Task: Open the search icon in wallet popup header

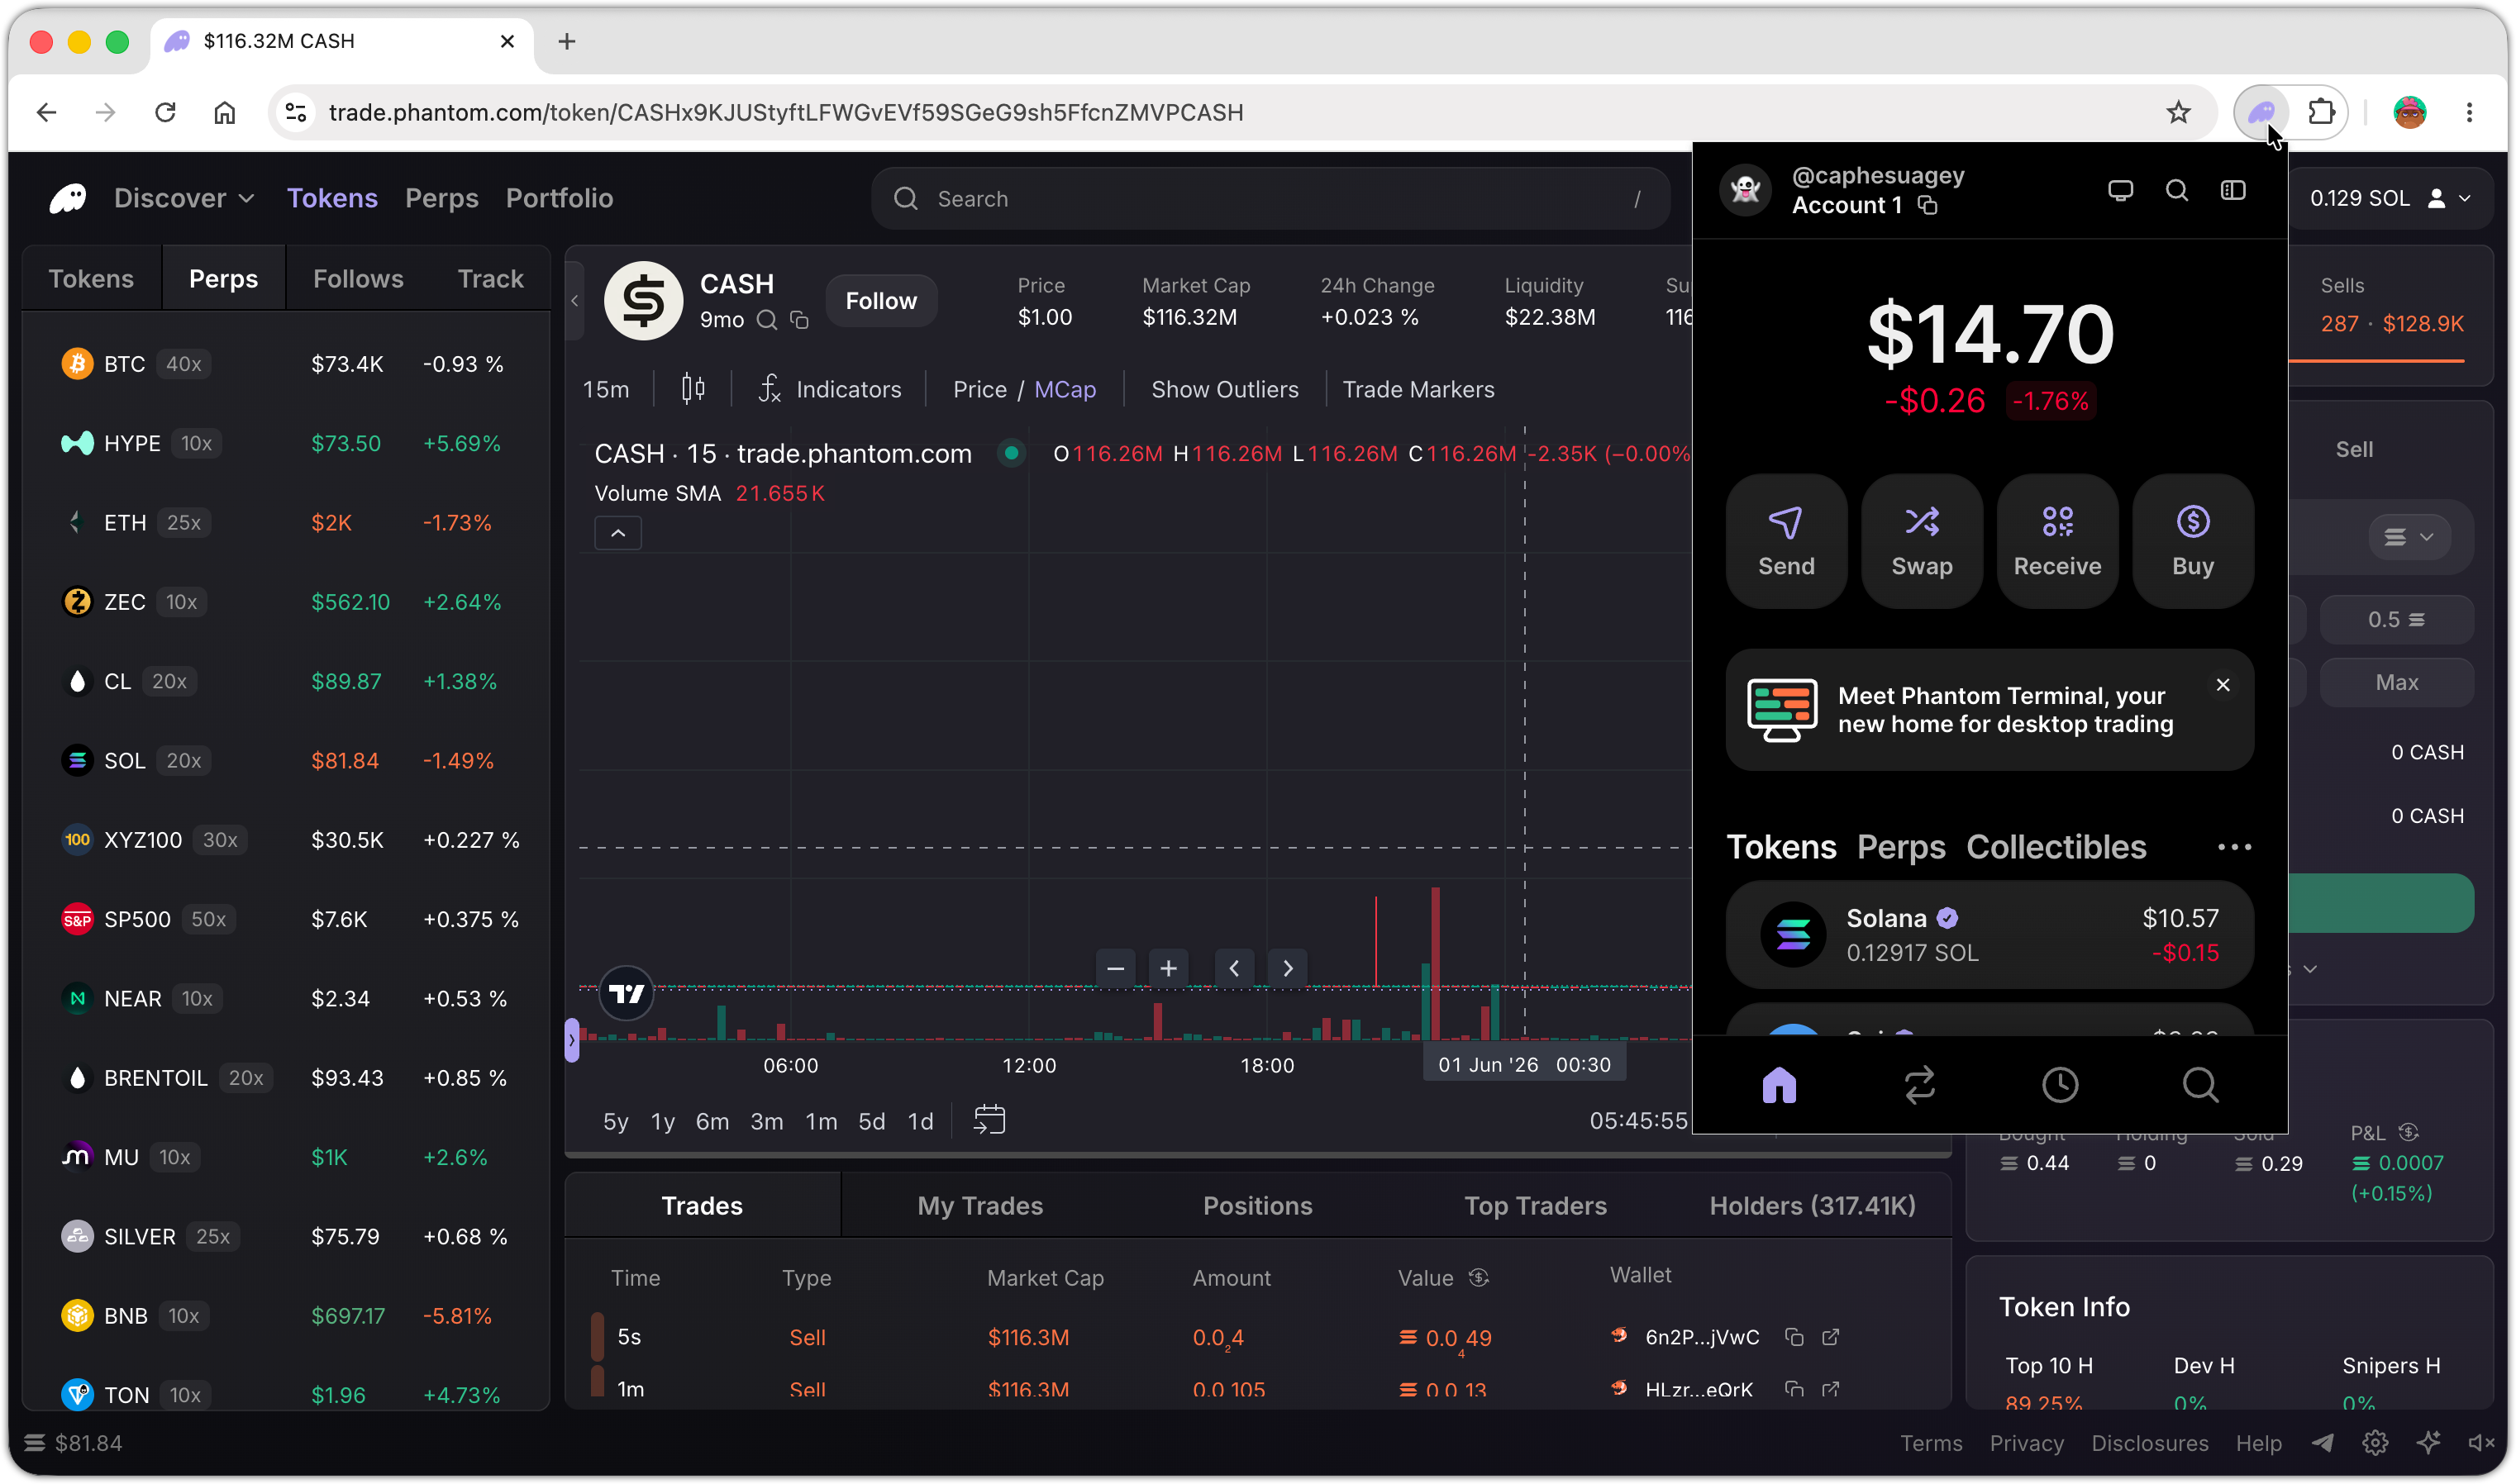Action: coord(2176,190)
